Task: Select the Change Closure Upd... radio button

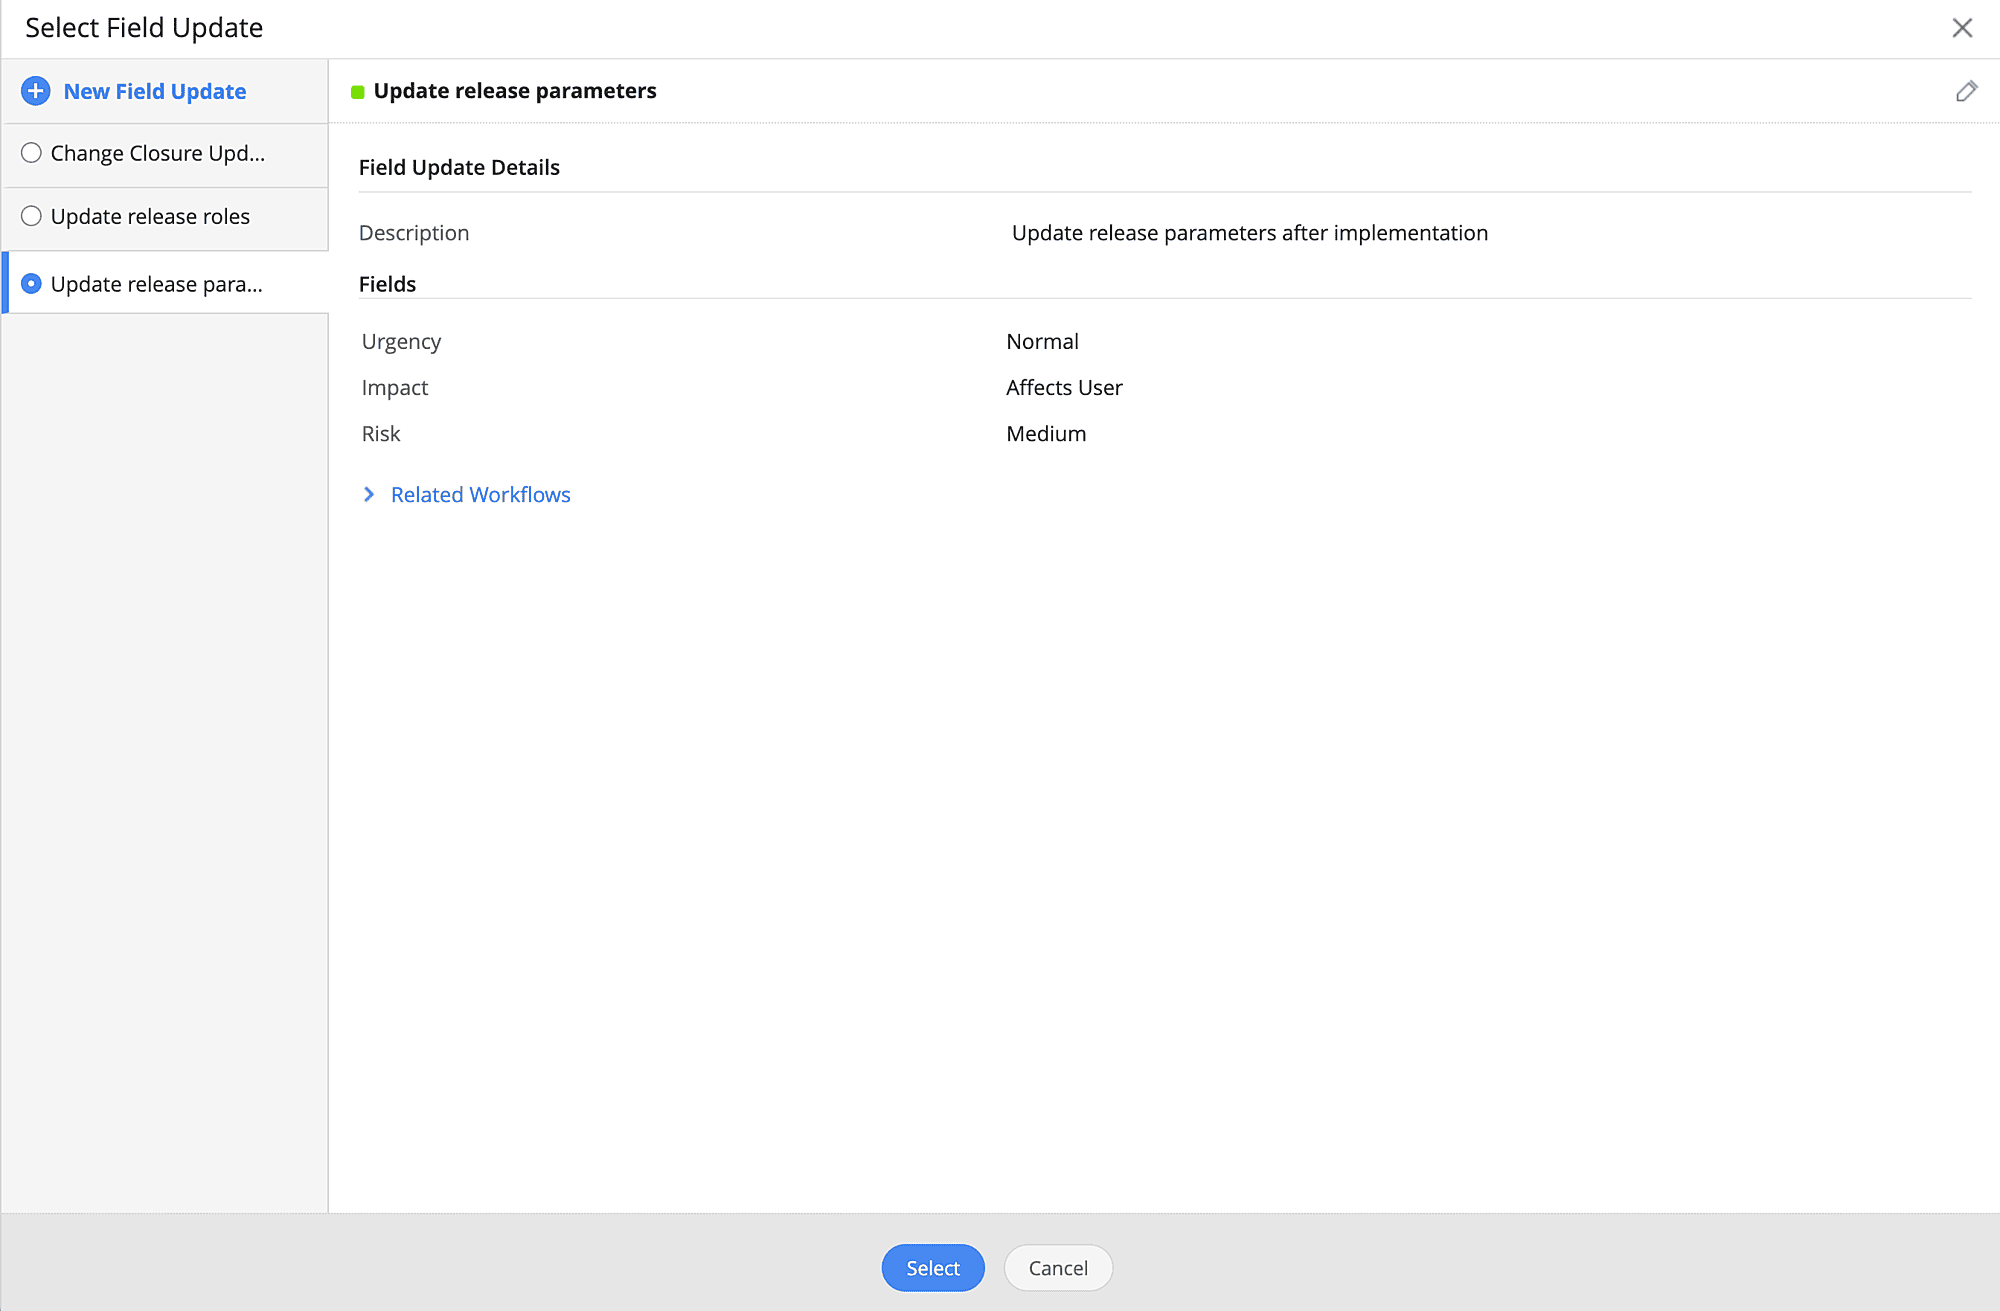Action: [x=31, y=153]
